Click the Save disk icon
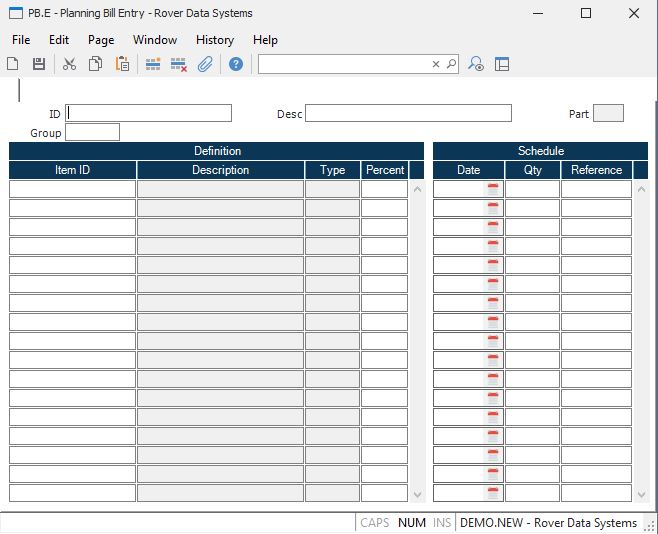This screenshot has width=658, height=534. (39, 64)
